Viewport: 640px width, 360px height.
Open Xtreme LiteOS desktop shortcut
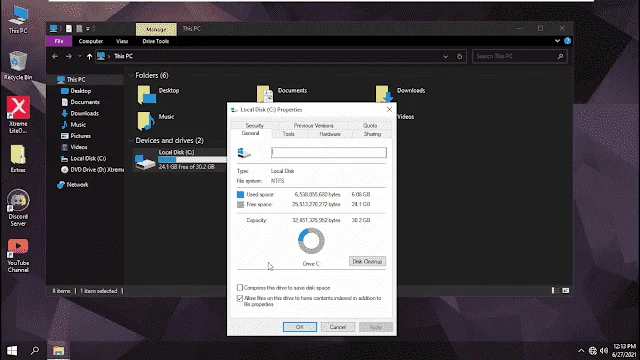pyautogui.click(x=18, y=115)
